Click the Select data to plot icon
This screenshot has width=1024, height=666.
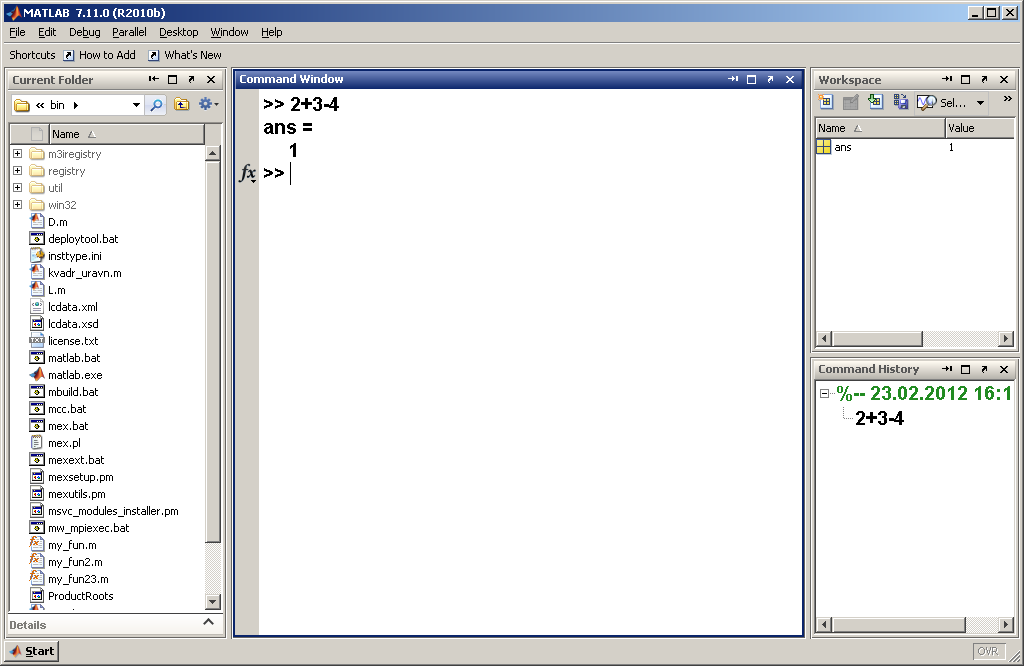click(926, 103)
